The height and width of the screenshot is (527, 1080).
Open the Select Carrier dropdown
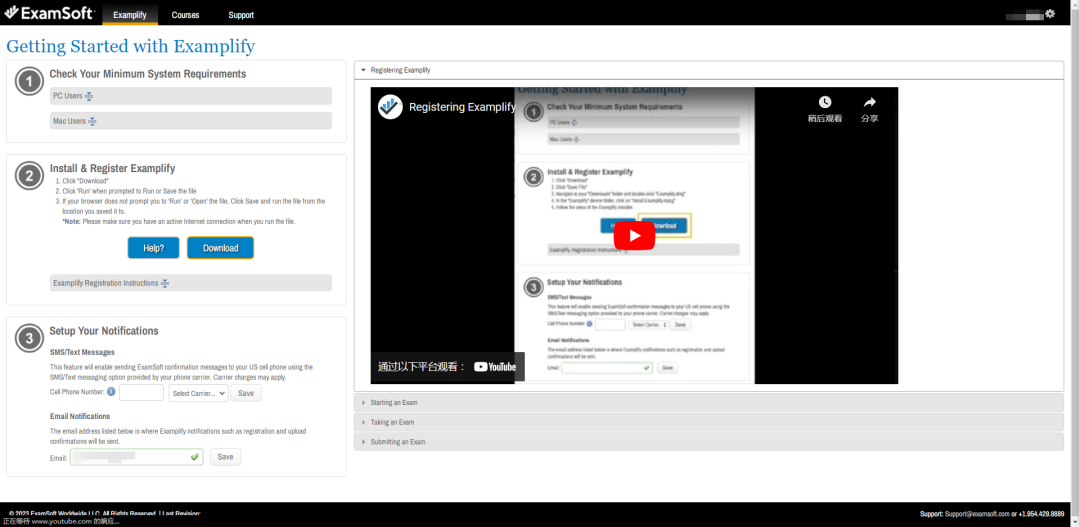(x=198, y=393)
